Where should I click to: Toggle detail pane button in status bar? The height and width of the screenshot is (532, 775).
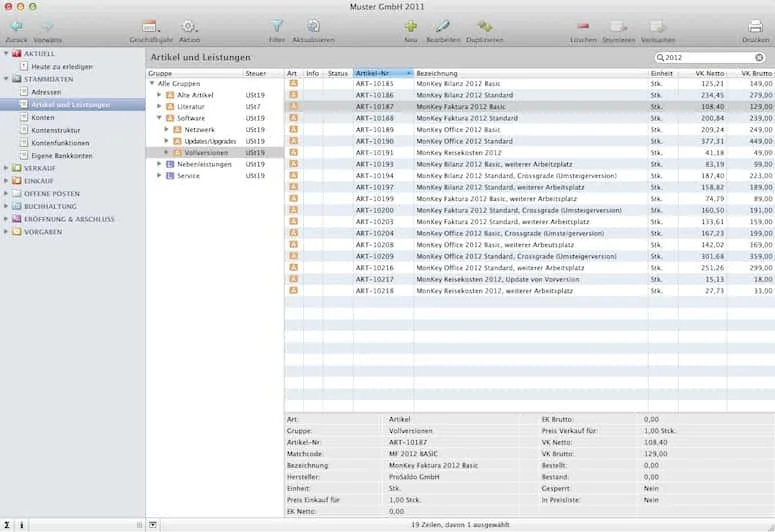153,525
